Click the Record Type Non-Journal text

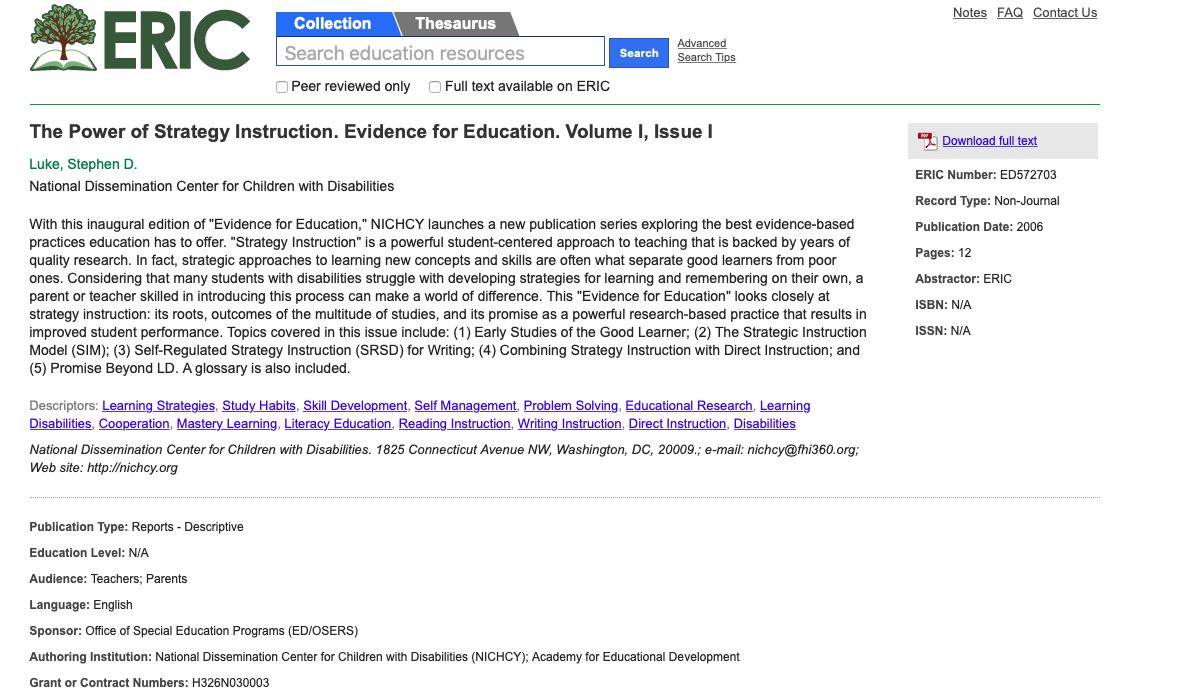click(987, 201)
